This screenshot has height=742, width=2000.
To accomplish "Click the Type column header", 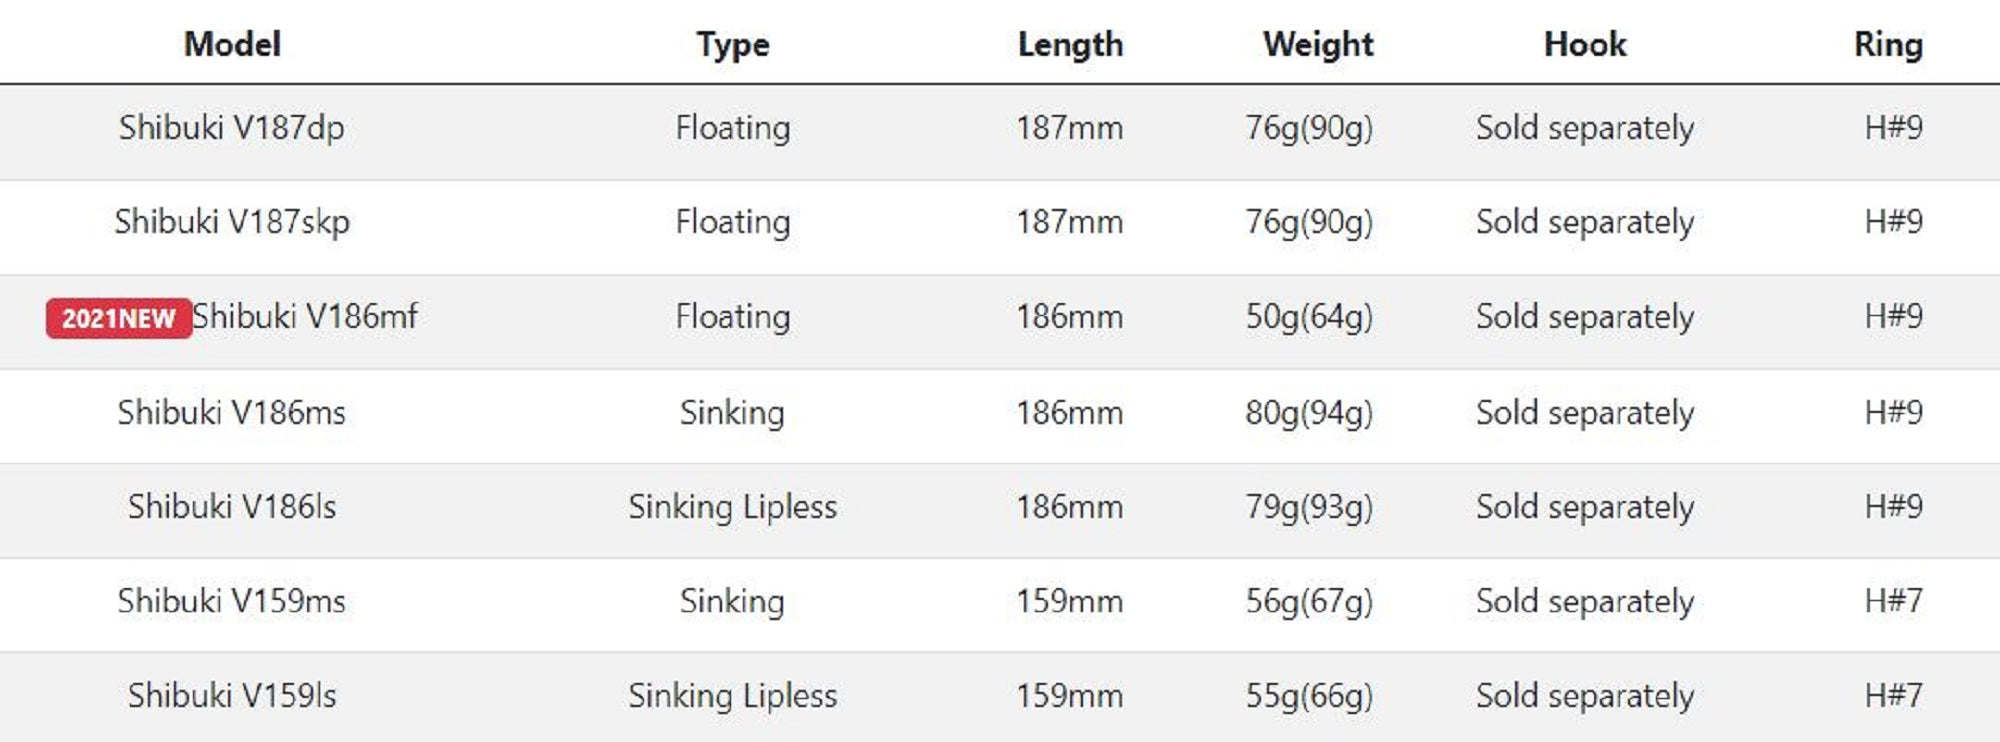I will [733, 44].
